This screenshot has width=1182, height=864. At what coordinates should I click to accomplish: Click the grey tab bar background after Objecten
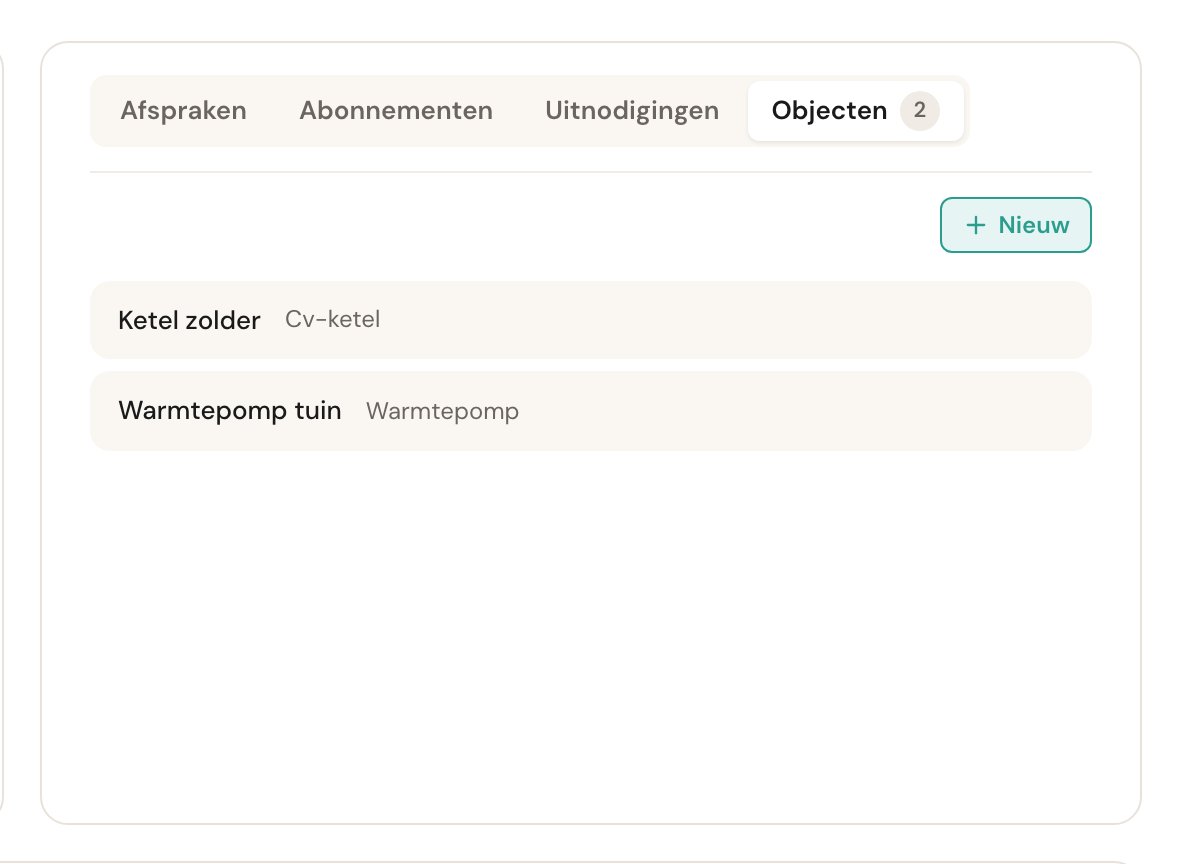[x=966, y=111]
